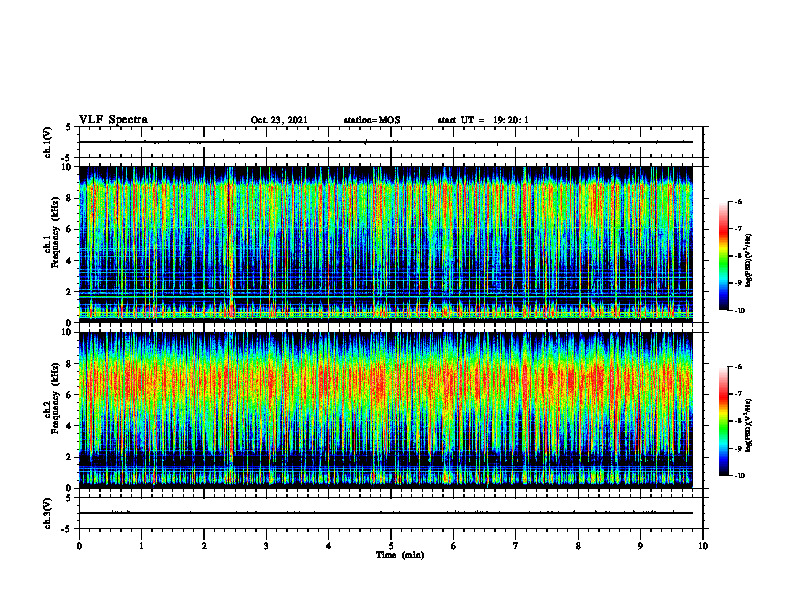Click the 'Time (min)' axis label
The width and height of the screenshot is (792, 612).
pos(400,555)
